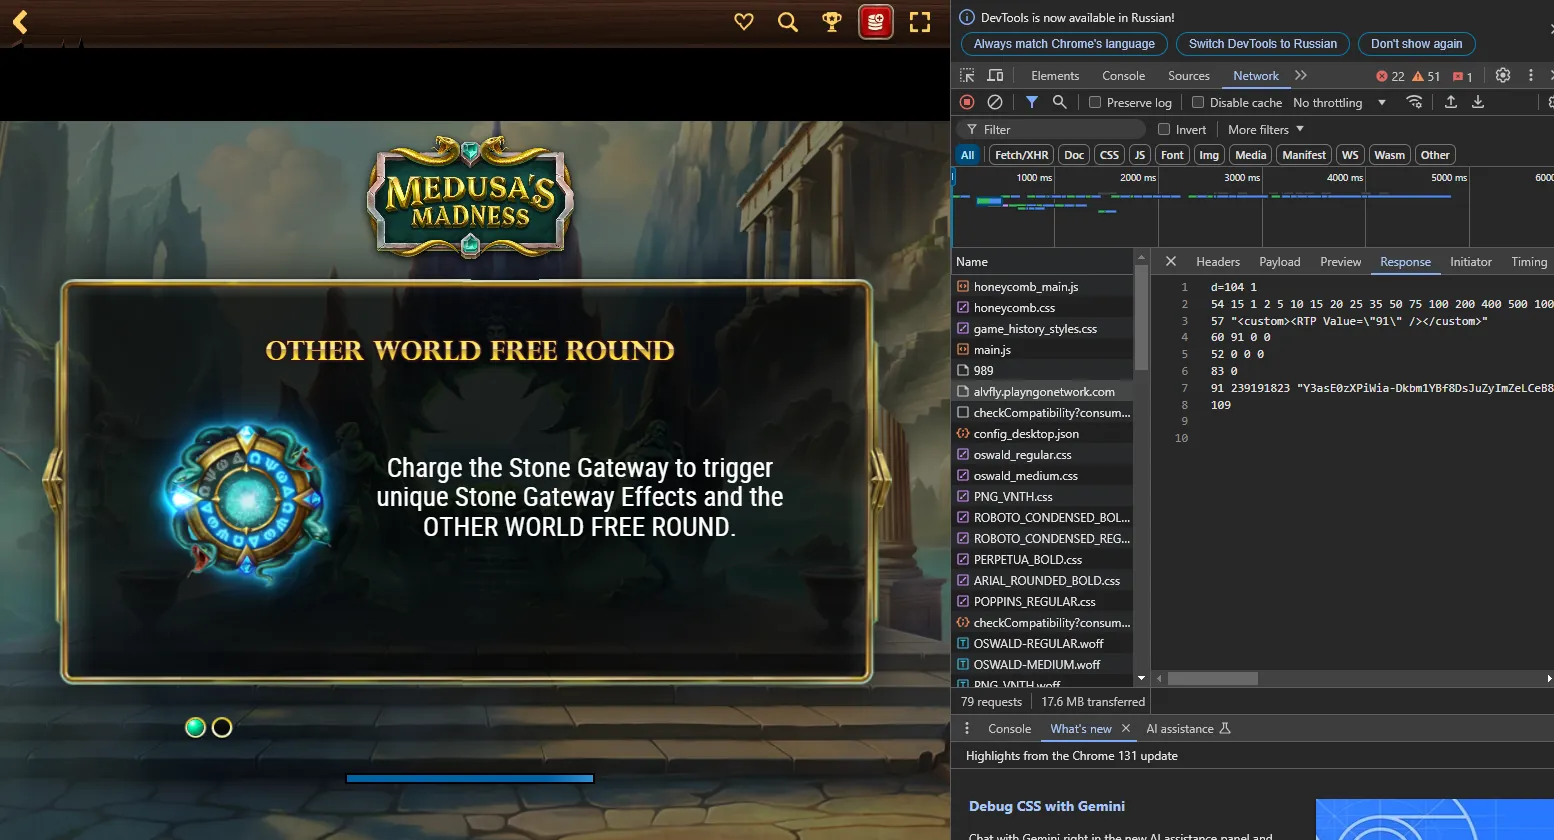Click the network timeline overview at 2000 ms

pyautogui.click(x=1157, y=207)
